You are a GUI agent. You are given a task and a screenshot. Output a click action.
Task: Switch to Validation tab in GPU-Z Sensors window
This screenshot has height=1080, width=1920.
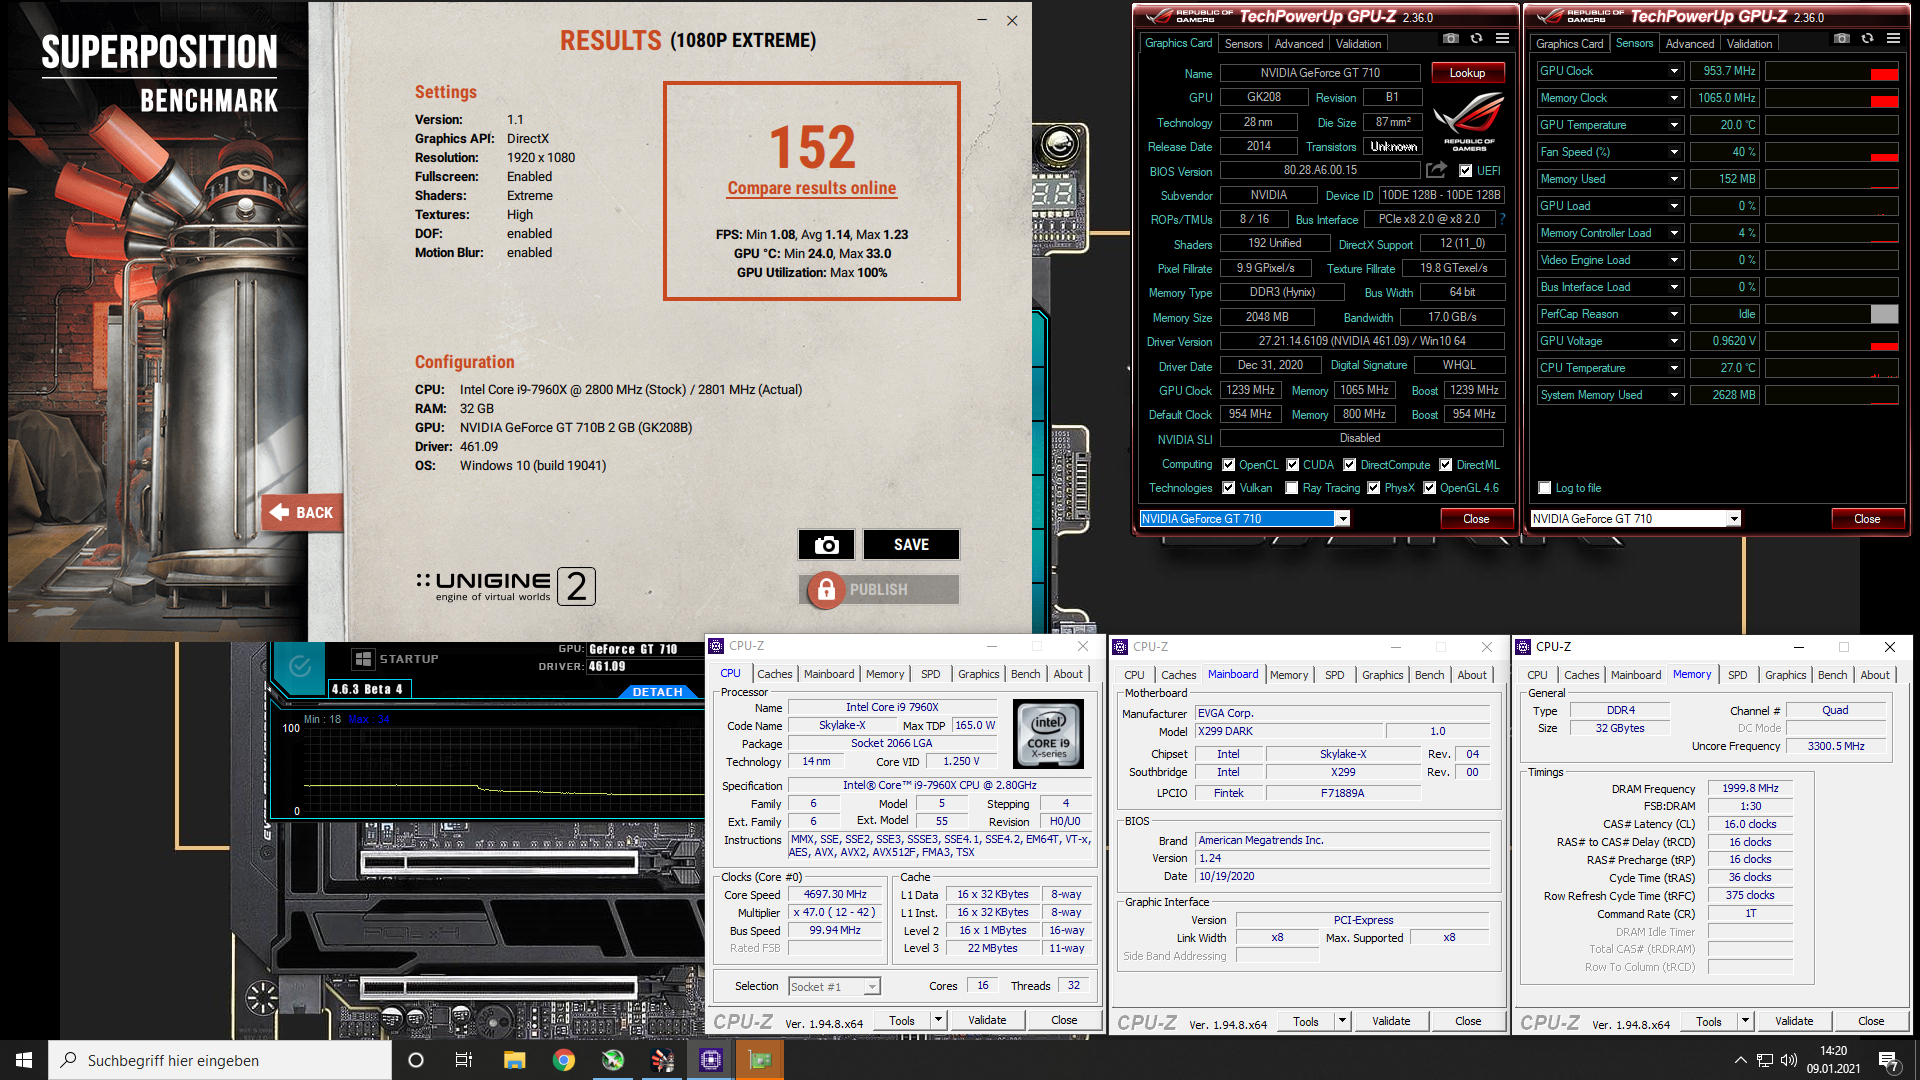pos(1749,44)
